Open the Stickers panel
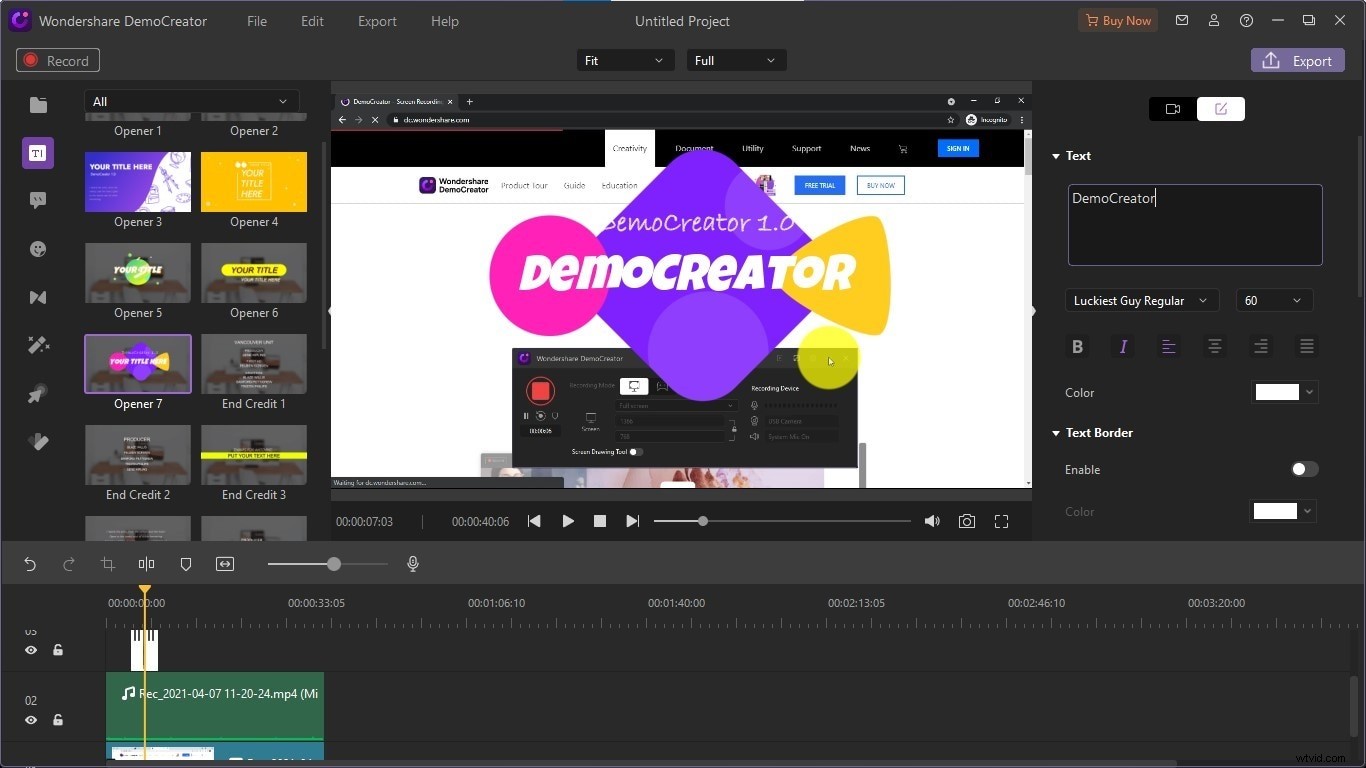 [38, 249]
